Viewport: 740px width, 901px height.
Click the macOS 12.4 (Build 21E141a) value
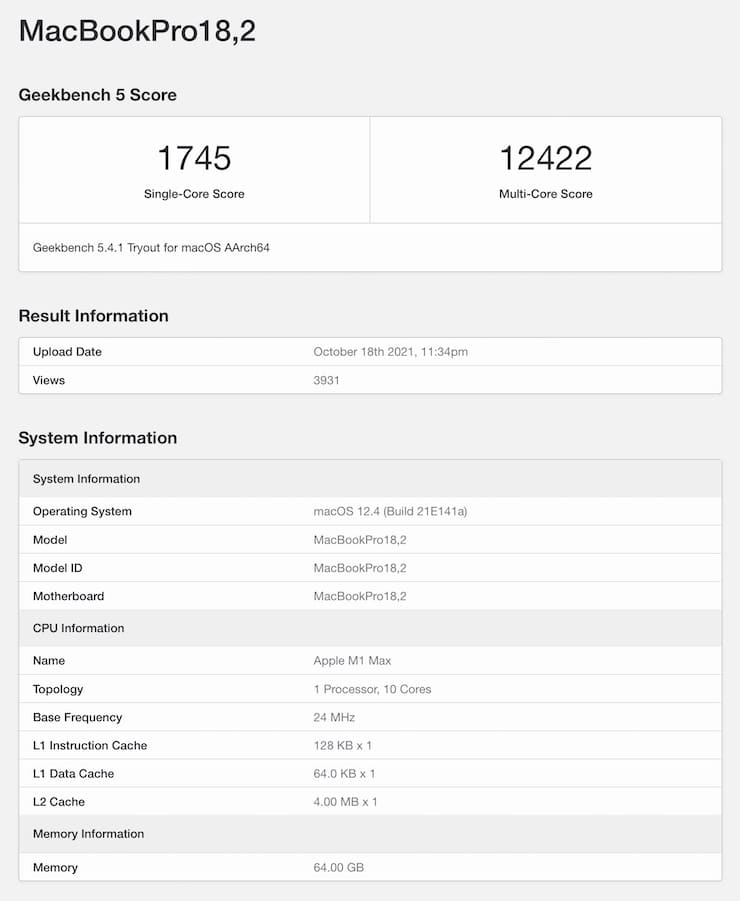click(390, 511)
